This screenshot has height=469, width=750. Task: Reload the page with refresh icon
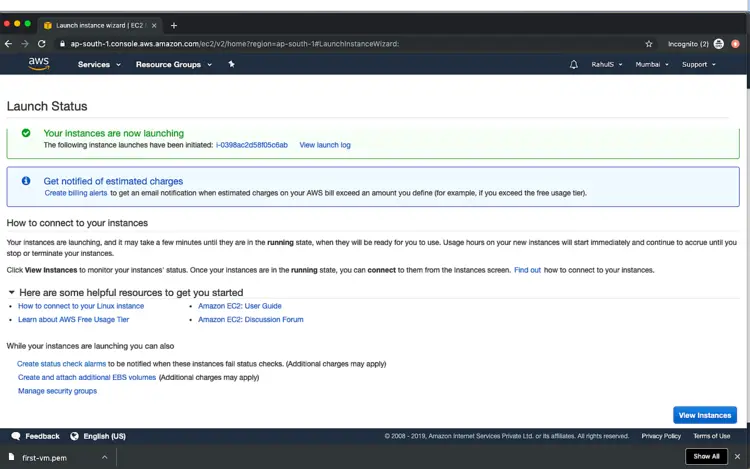[x=42, y=44]
